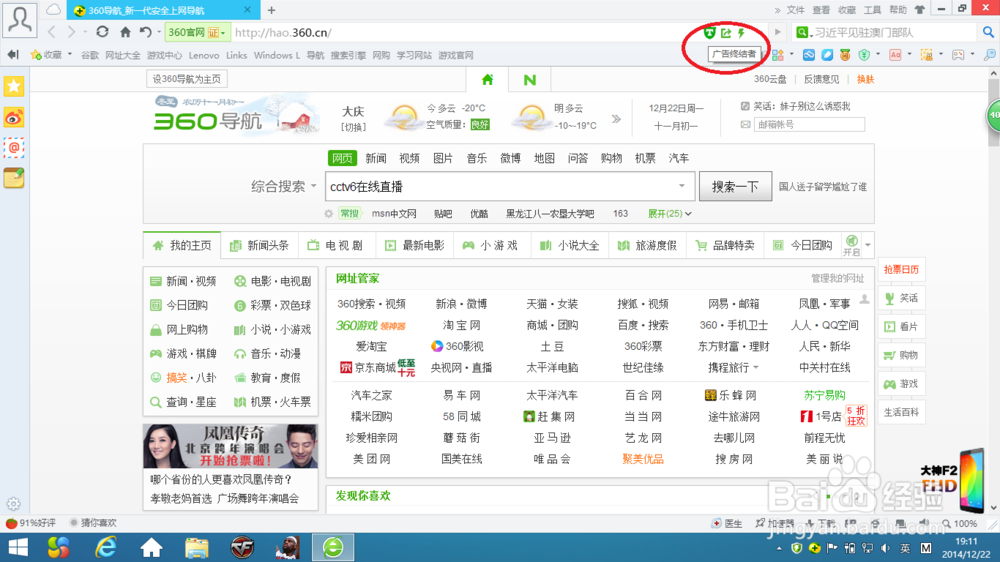The width and height of the screenshot is (1000, 562).
Task: Click the blue cloud sync toolbar icon
Action: tap(809, 55)
